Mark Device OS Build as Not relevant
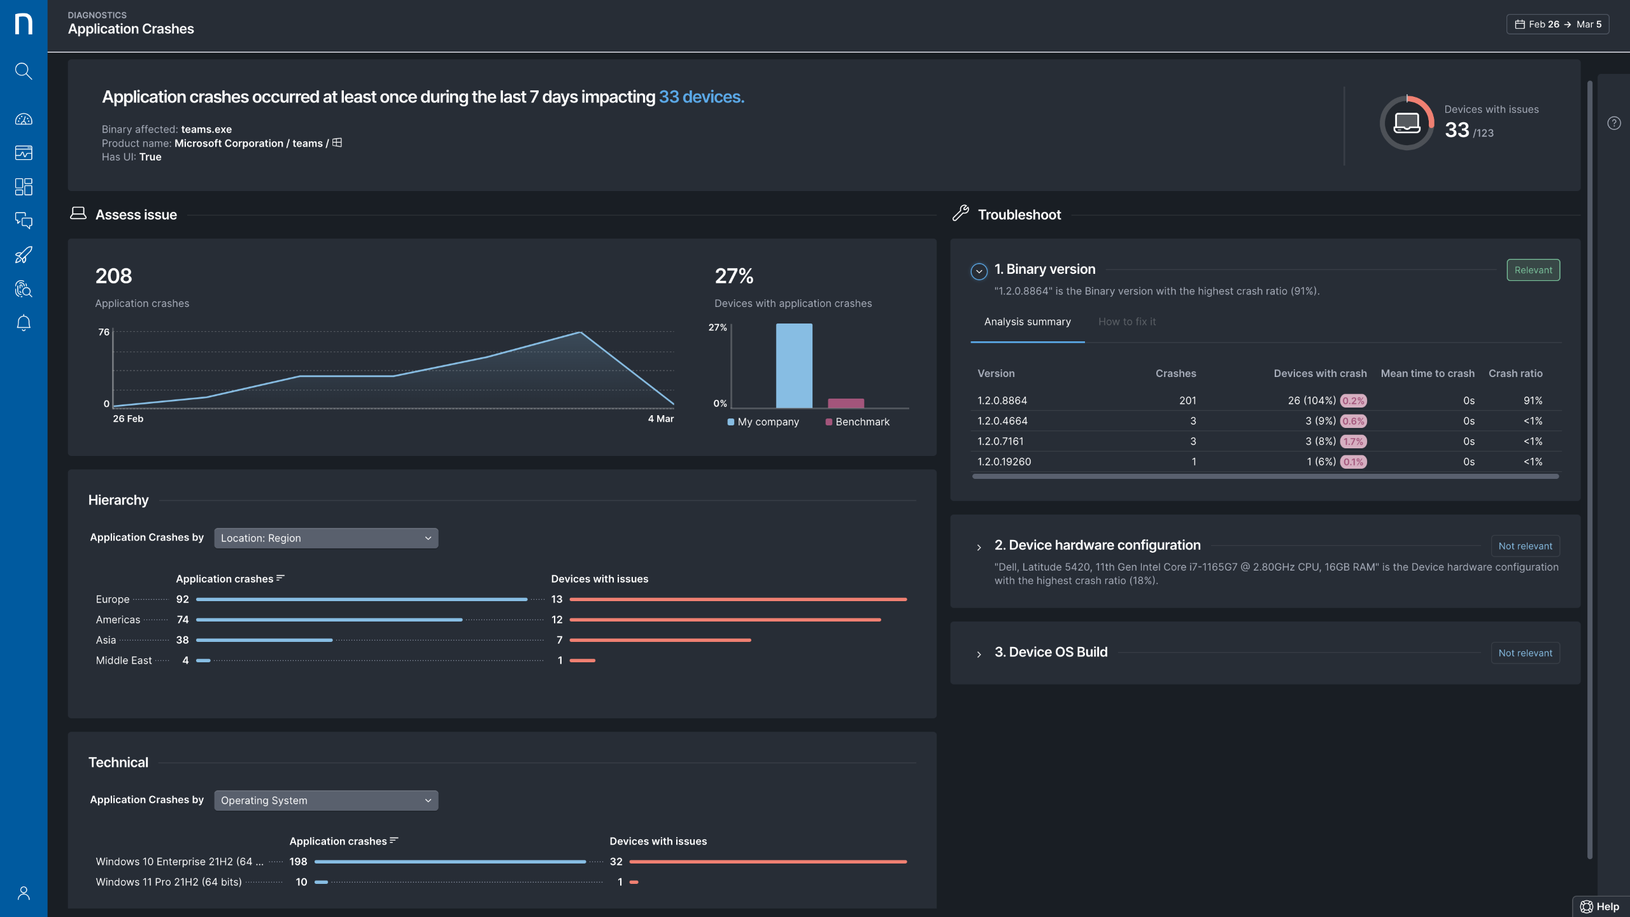 tap(1525, 652)
